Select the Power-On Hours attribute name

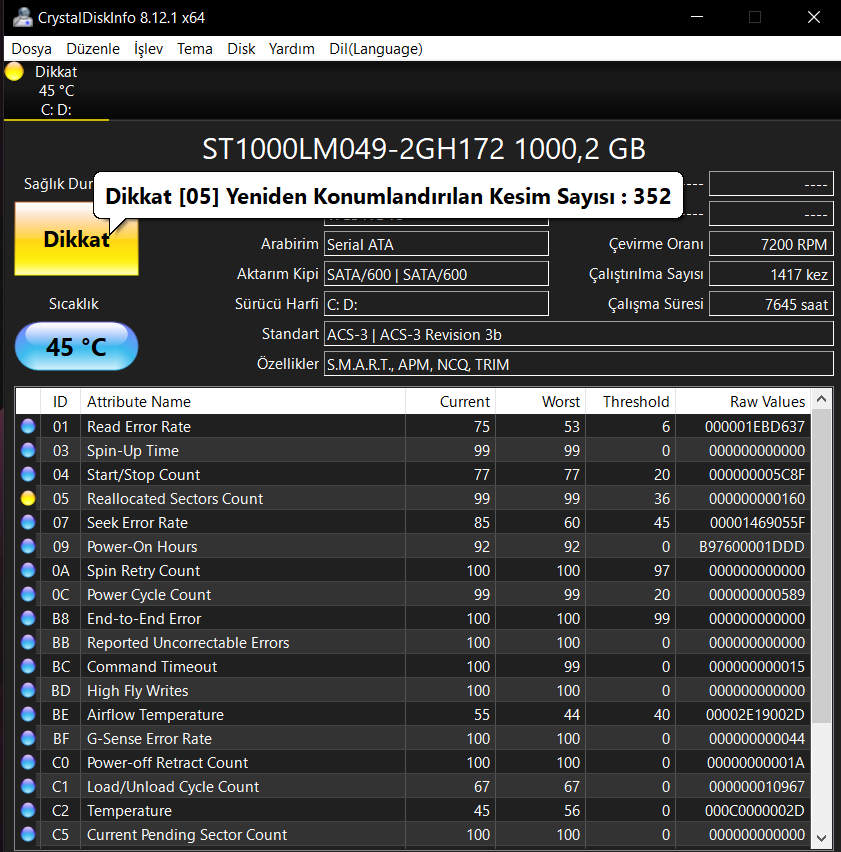click(142, 546)
